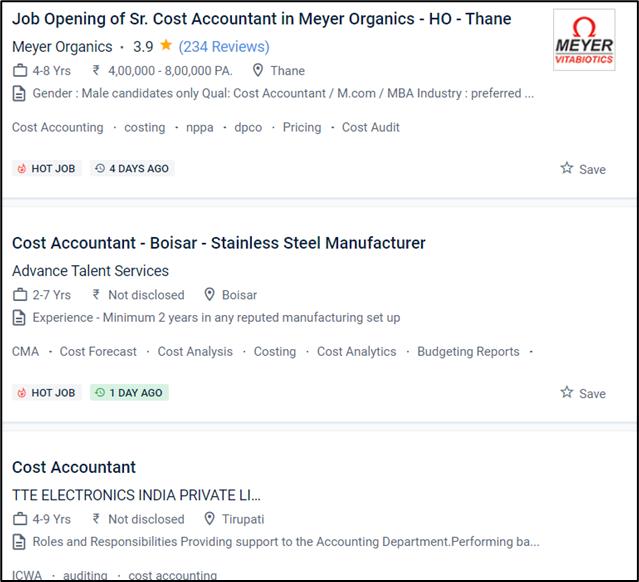Select the 'Cost Audit' skill tag
The height and width of the screenshot is (582, 639).
pyautogui.click(x=370, y=128)
